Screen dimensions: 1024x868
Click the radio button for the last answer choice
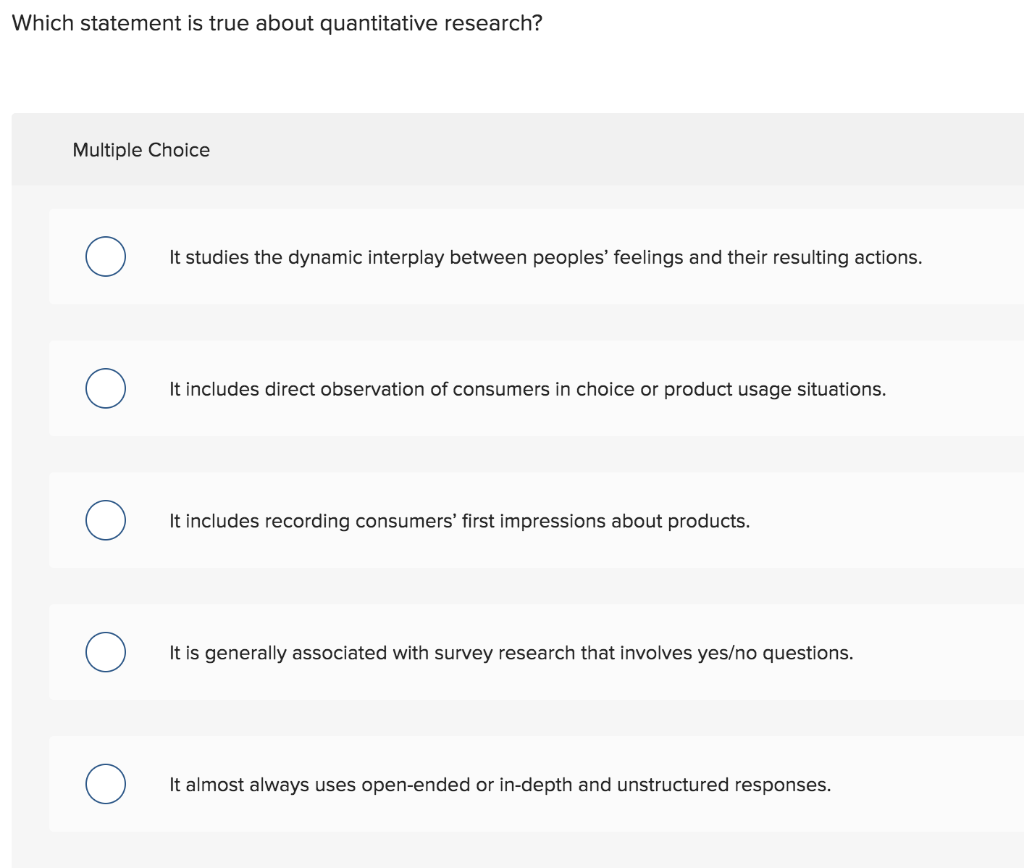coord(105,784)
